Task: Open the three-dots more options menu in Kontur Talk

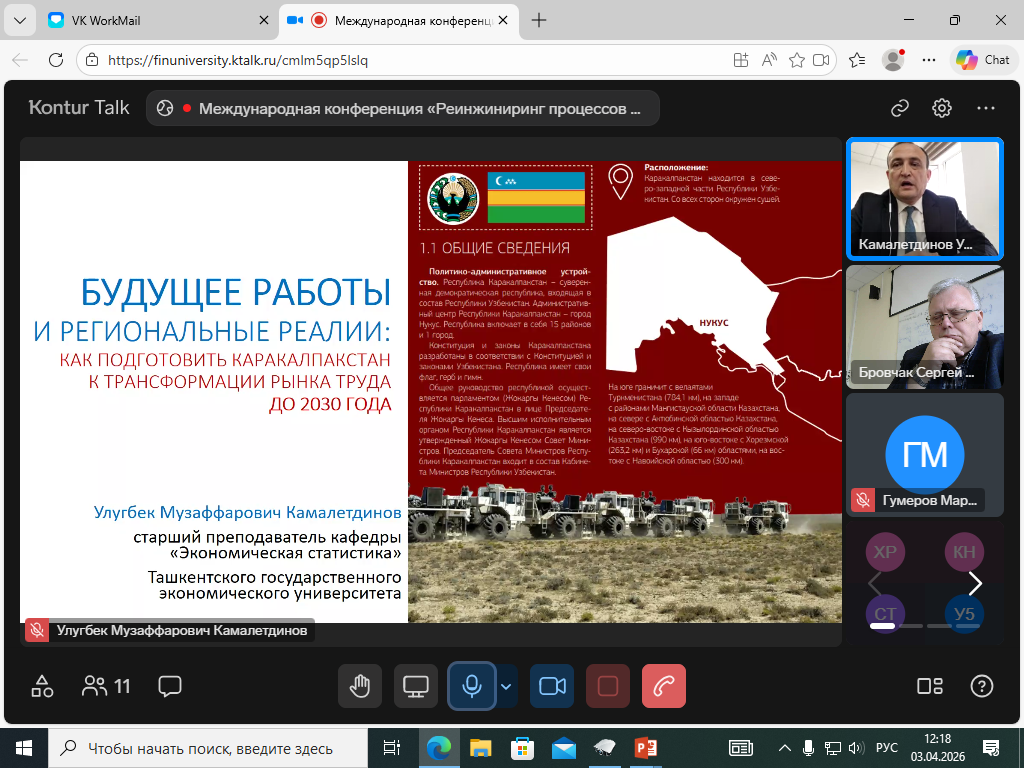Action: point(986,108)
